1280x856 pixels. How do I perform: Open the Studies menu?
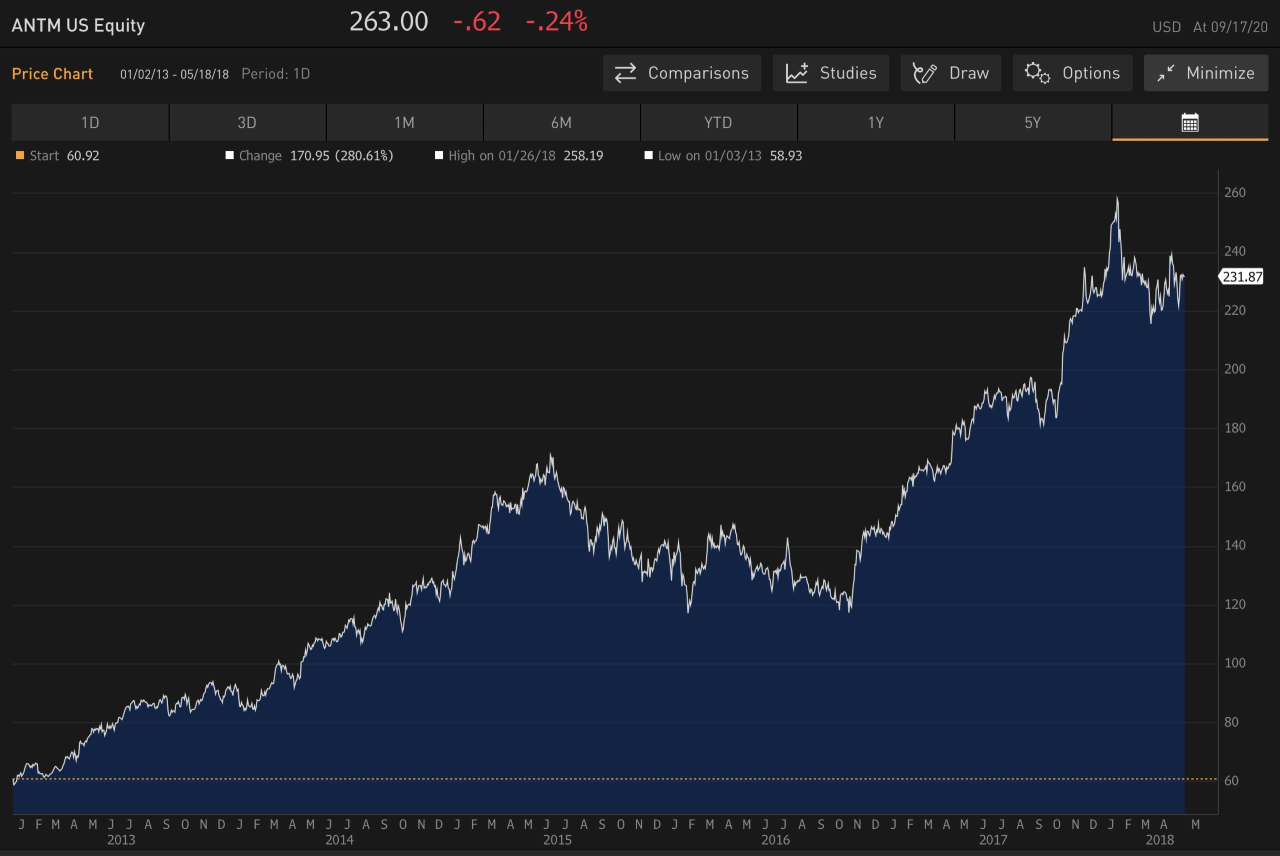point(831,73)
